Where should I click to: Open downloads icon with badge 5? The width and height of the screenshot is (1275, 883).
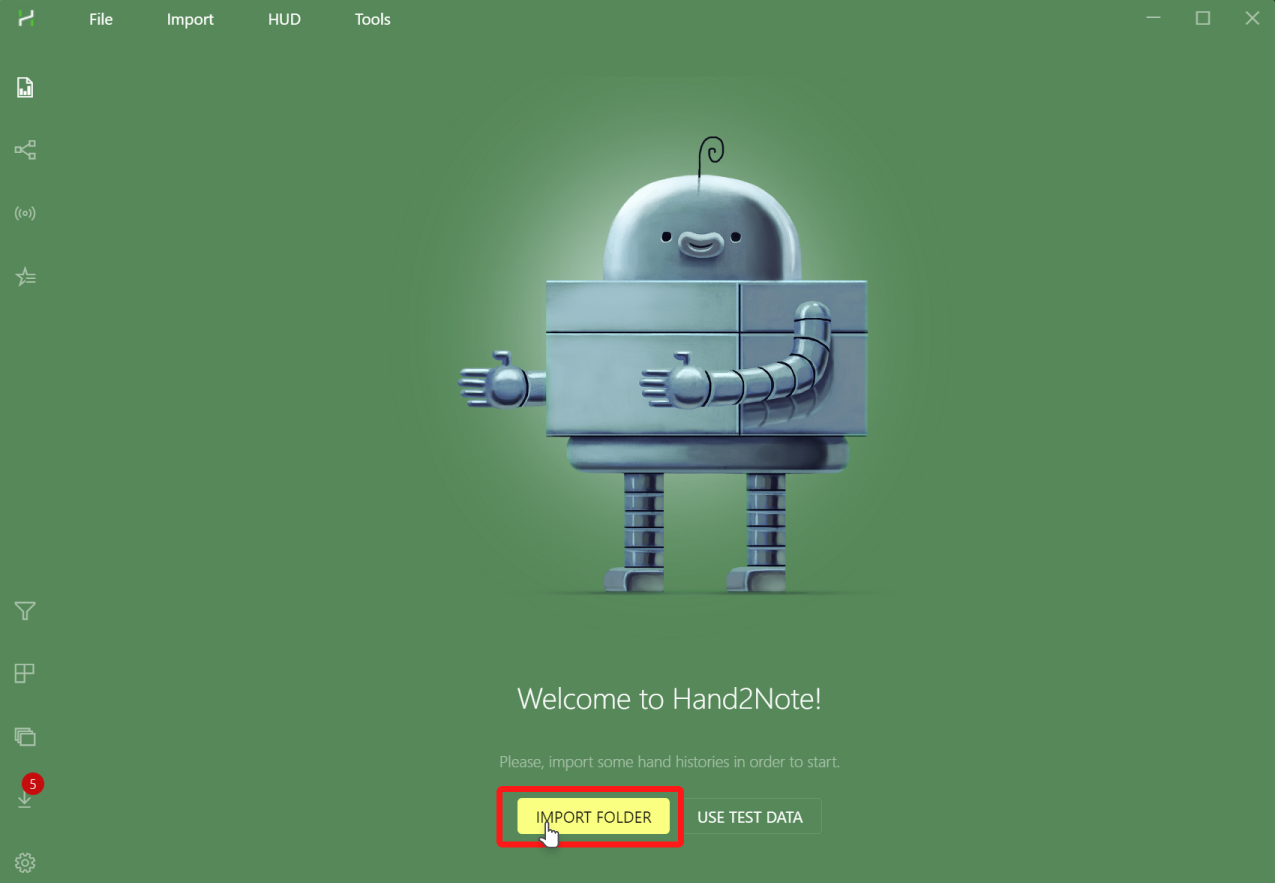(26, 797)
